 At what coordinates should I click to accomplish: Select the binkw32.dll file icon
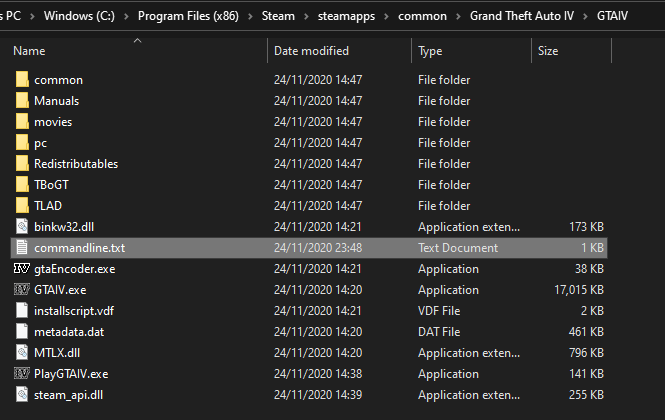tap(21, 226)
